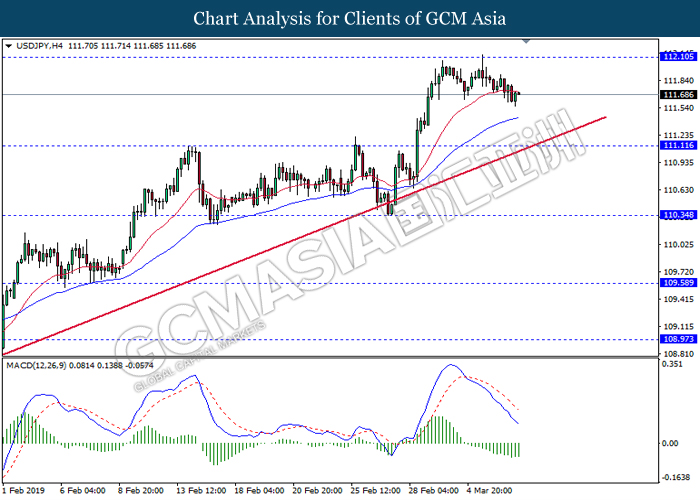Click the dropdown triangle beside USDJPY,H4
Viewport: 700px width, 500px height.
8,46
